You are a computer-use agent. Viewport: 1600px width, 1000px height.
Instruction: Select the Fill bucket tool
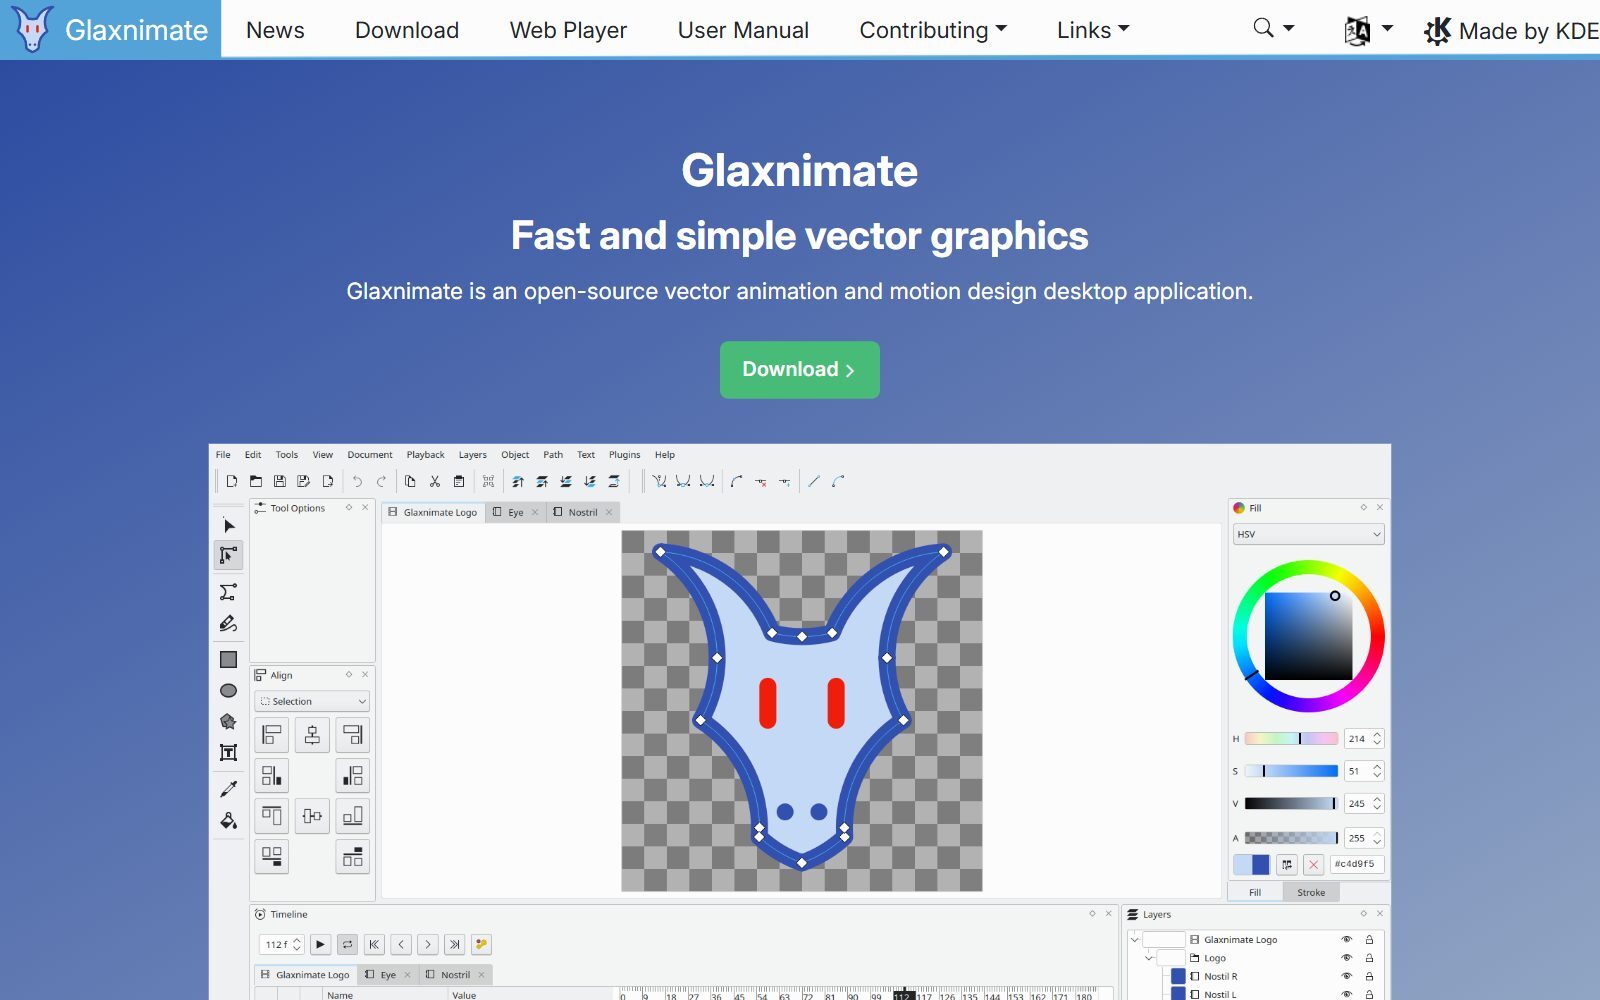coord(229,821)
